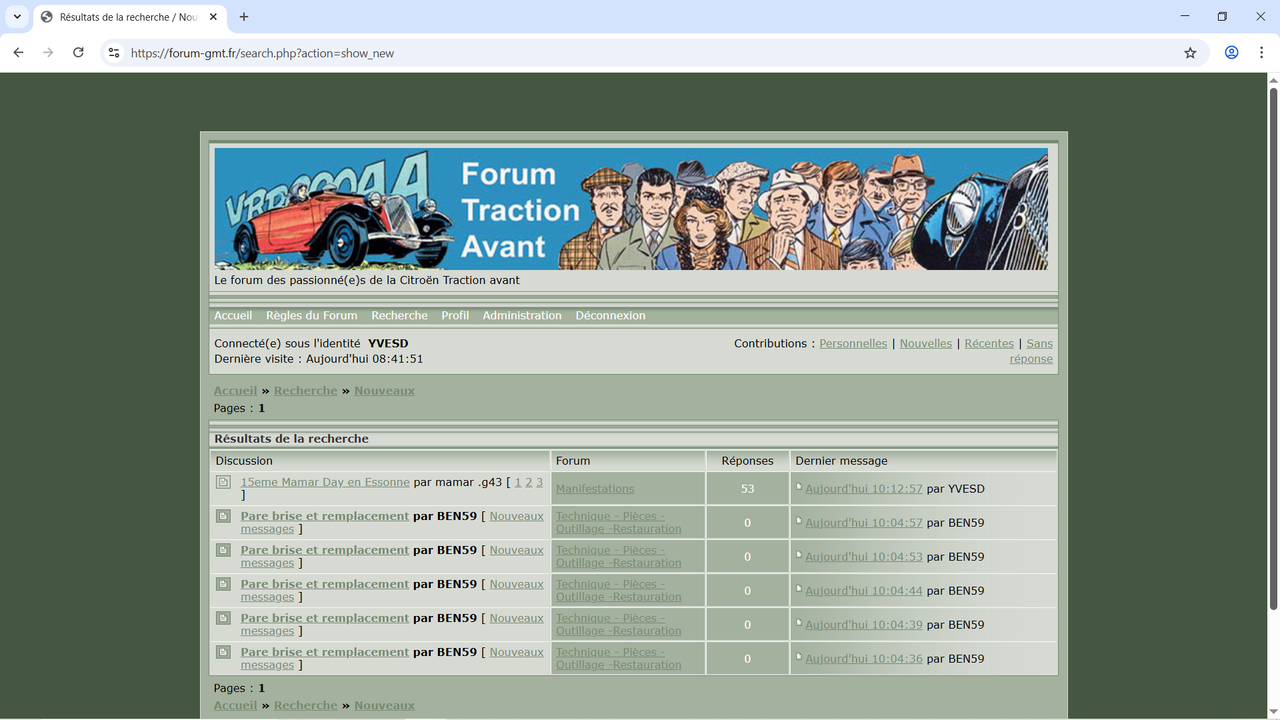Follow the Nouveaux breadcrumb above results
The width and height of the screenshot is (1280, 720).
coord(384,391)
